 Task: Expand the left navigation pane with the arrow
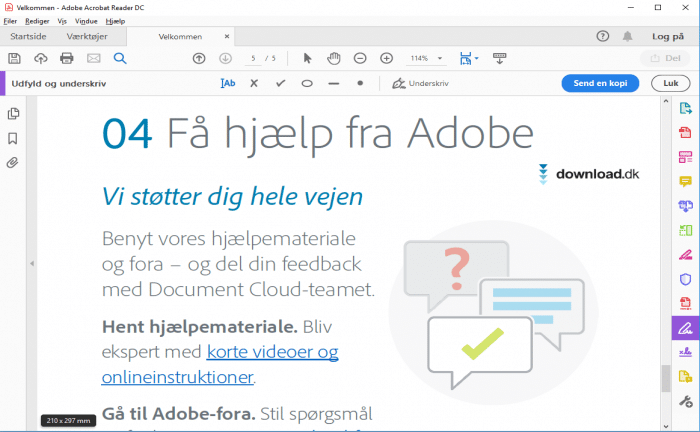click(x=32, y=263)
